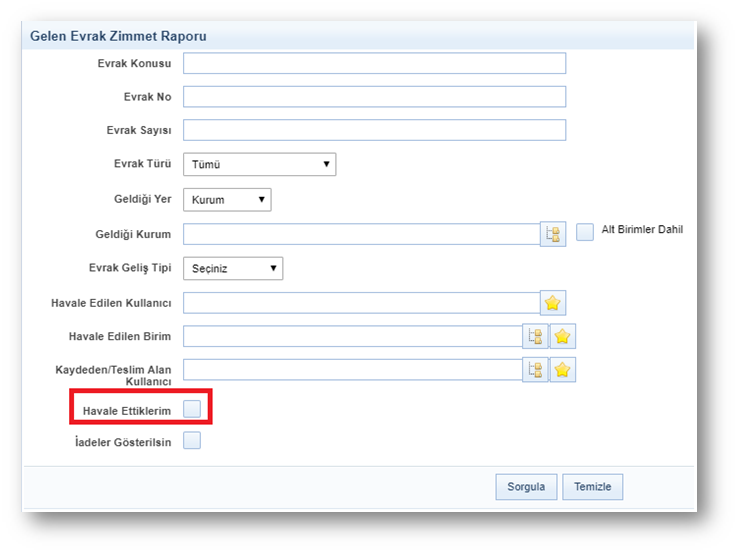This screenshot has width=739, height=554.
Task: Click star icon beside Havale Edilen Kullanıcı
Action: [x=553, y=303]
